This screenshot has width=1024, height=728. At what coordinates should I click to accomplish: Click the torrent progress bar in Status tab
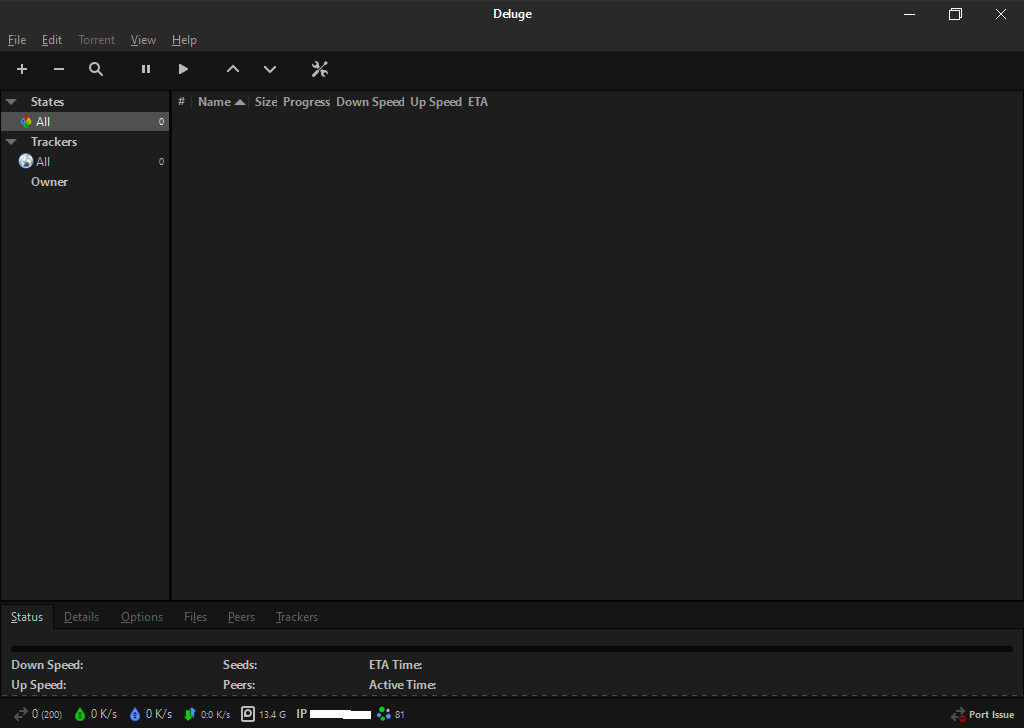coord(512,649)
